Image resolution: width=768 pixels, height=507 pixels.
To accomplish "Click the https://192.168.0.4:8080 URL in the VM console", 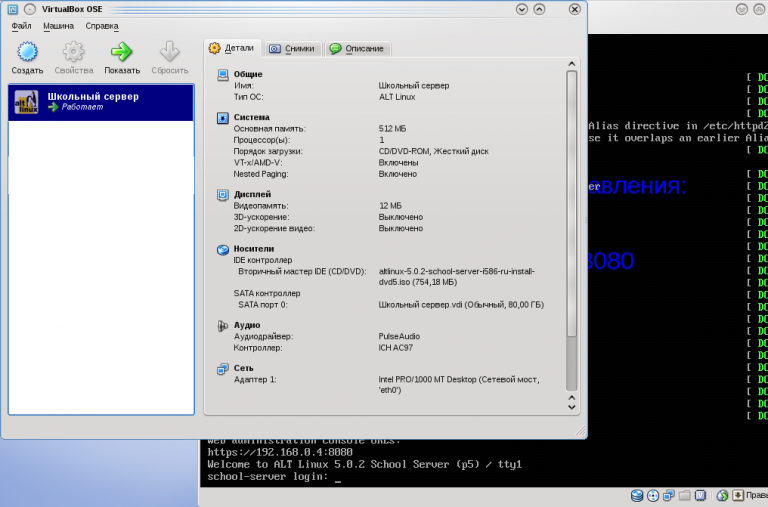I will coord(280,452).
